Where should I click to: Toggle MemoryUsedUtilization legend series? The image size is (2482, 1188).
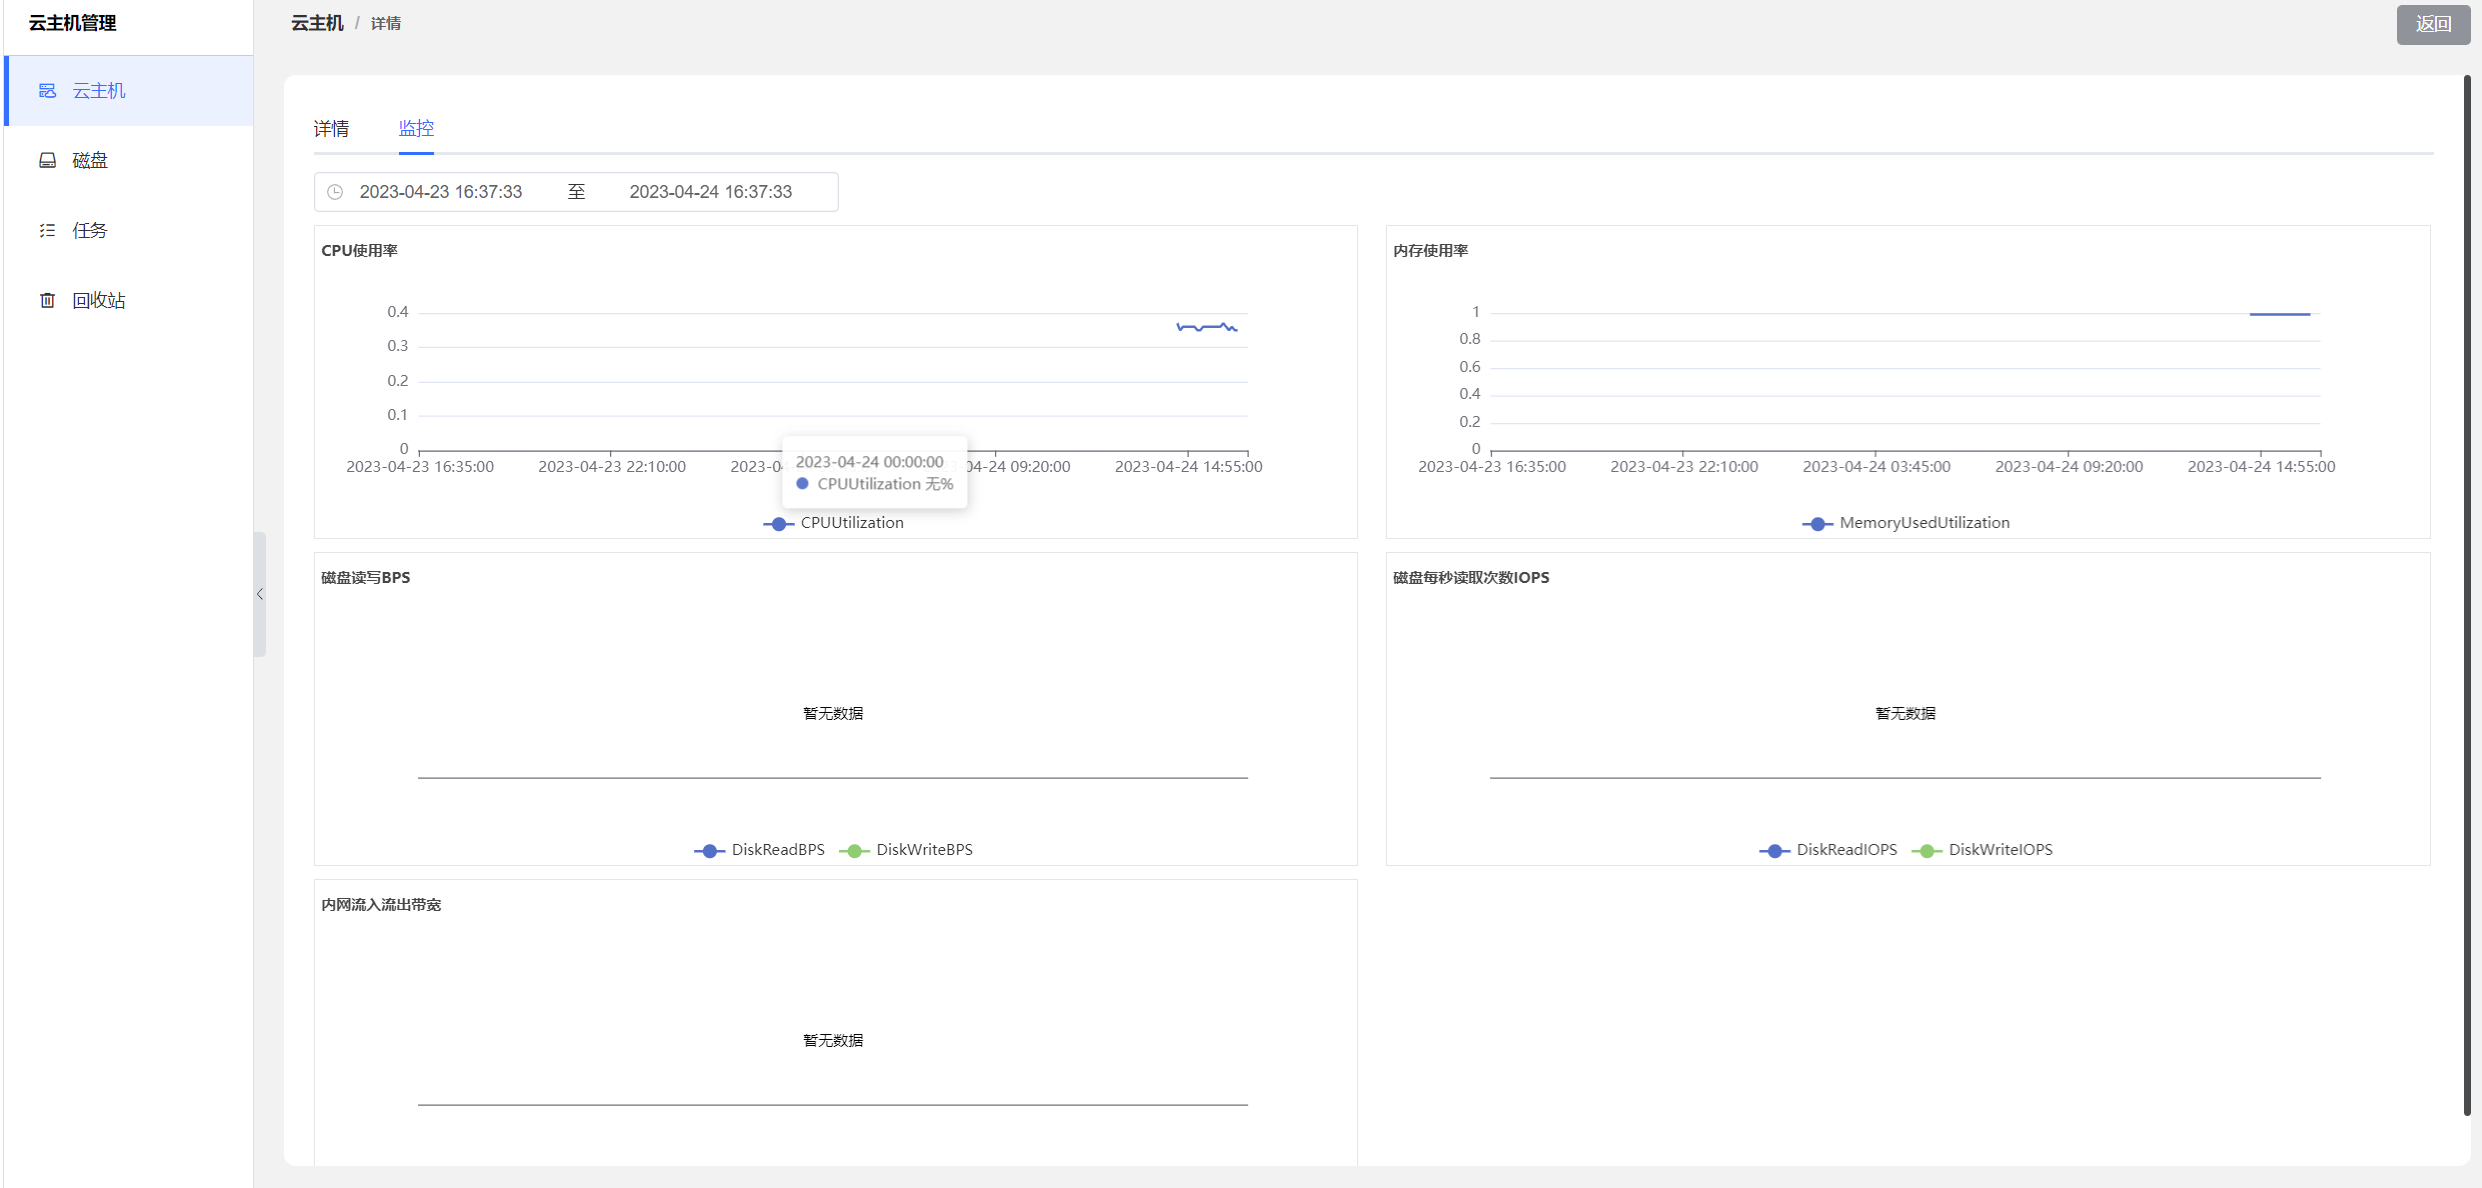1906,523
